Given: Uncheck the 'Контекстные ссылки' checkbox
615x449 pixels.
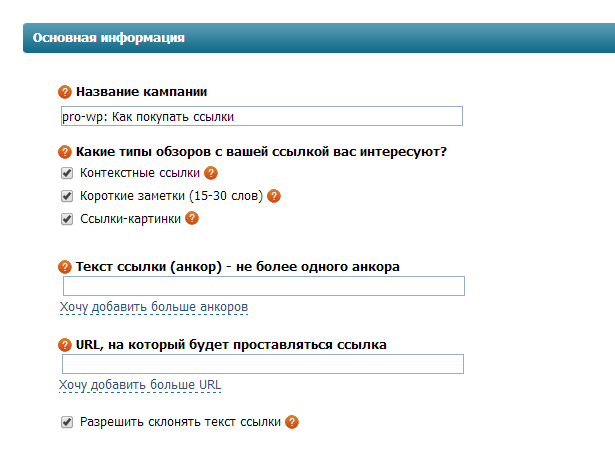Looking at the screenshot, I should [x=68, y=173].
